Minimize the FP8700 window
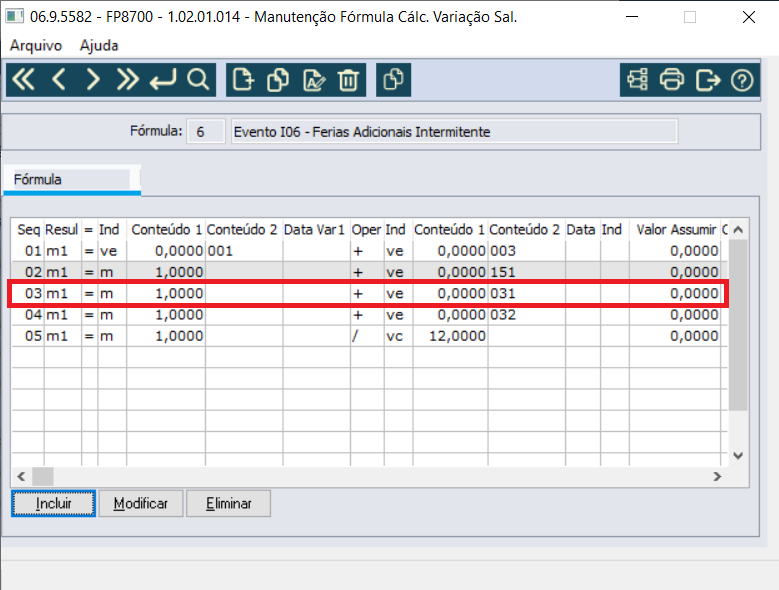This screenshot has width=779, height=590. coord(632,17)
